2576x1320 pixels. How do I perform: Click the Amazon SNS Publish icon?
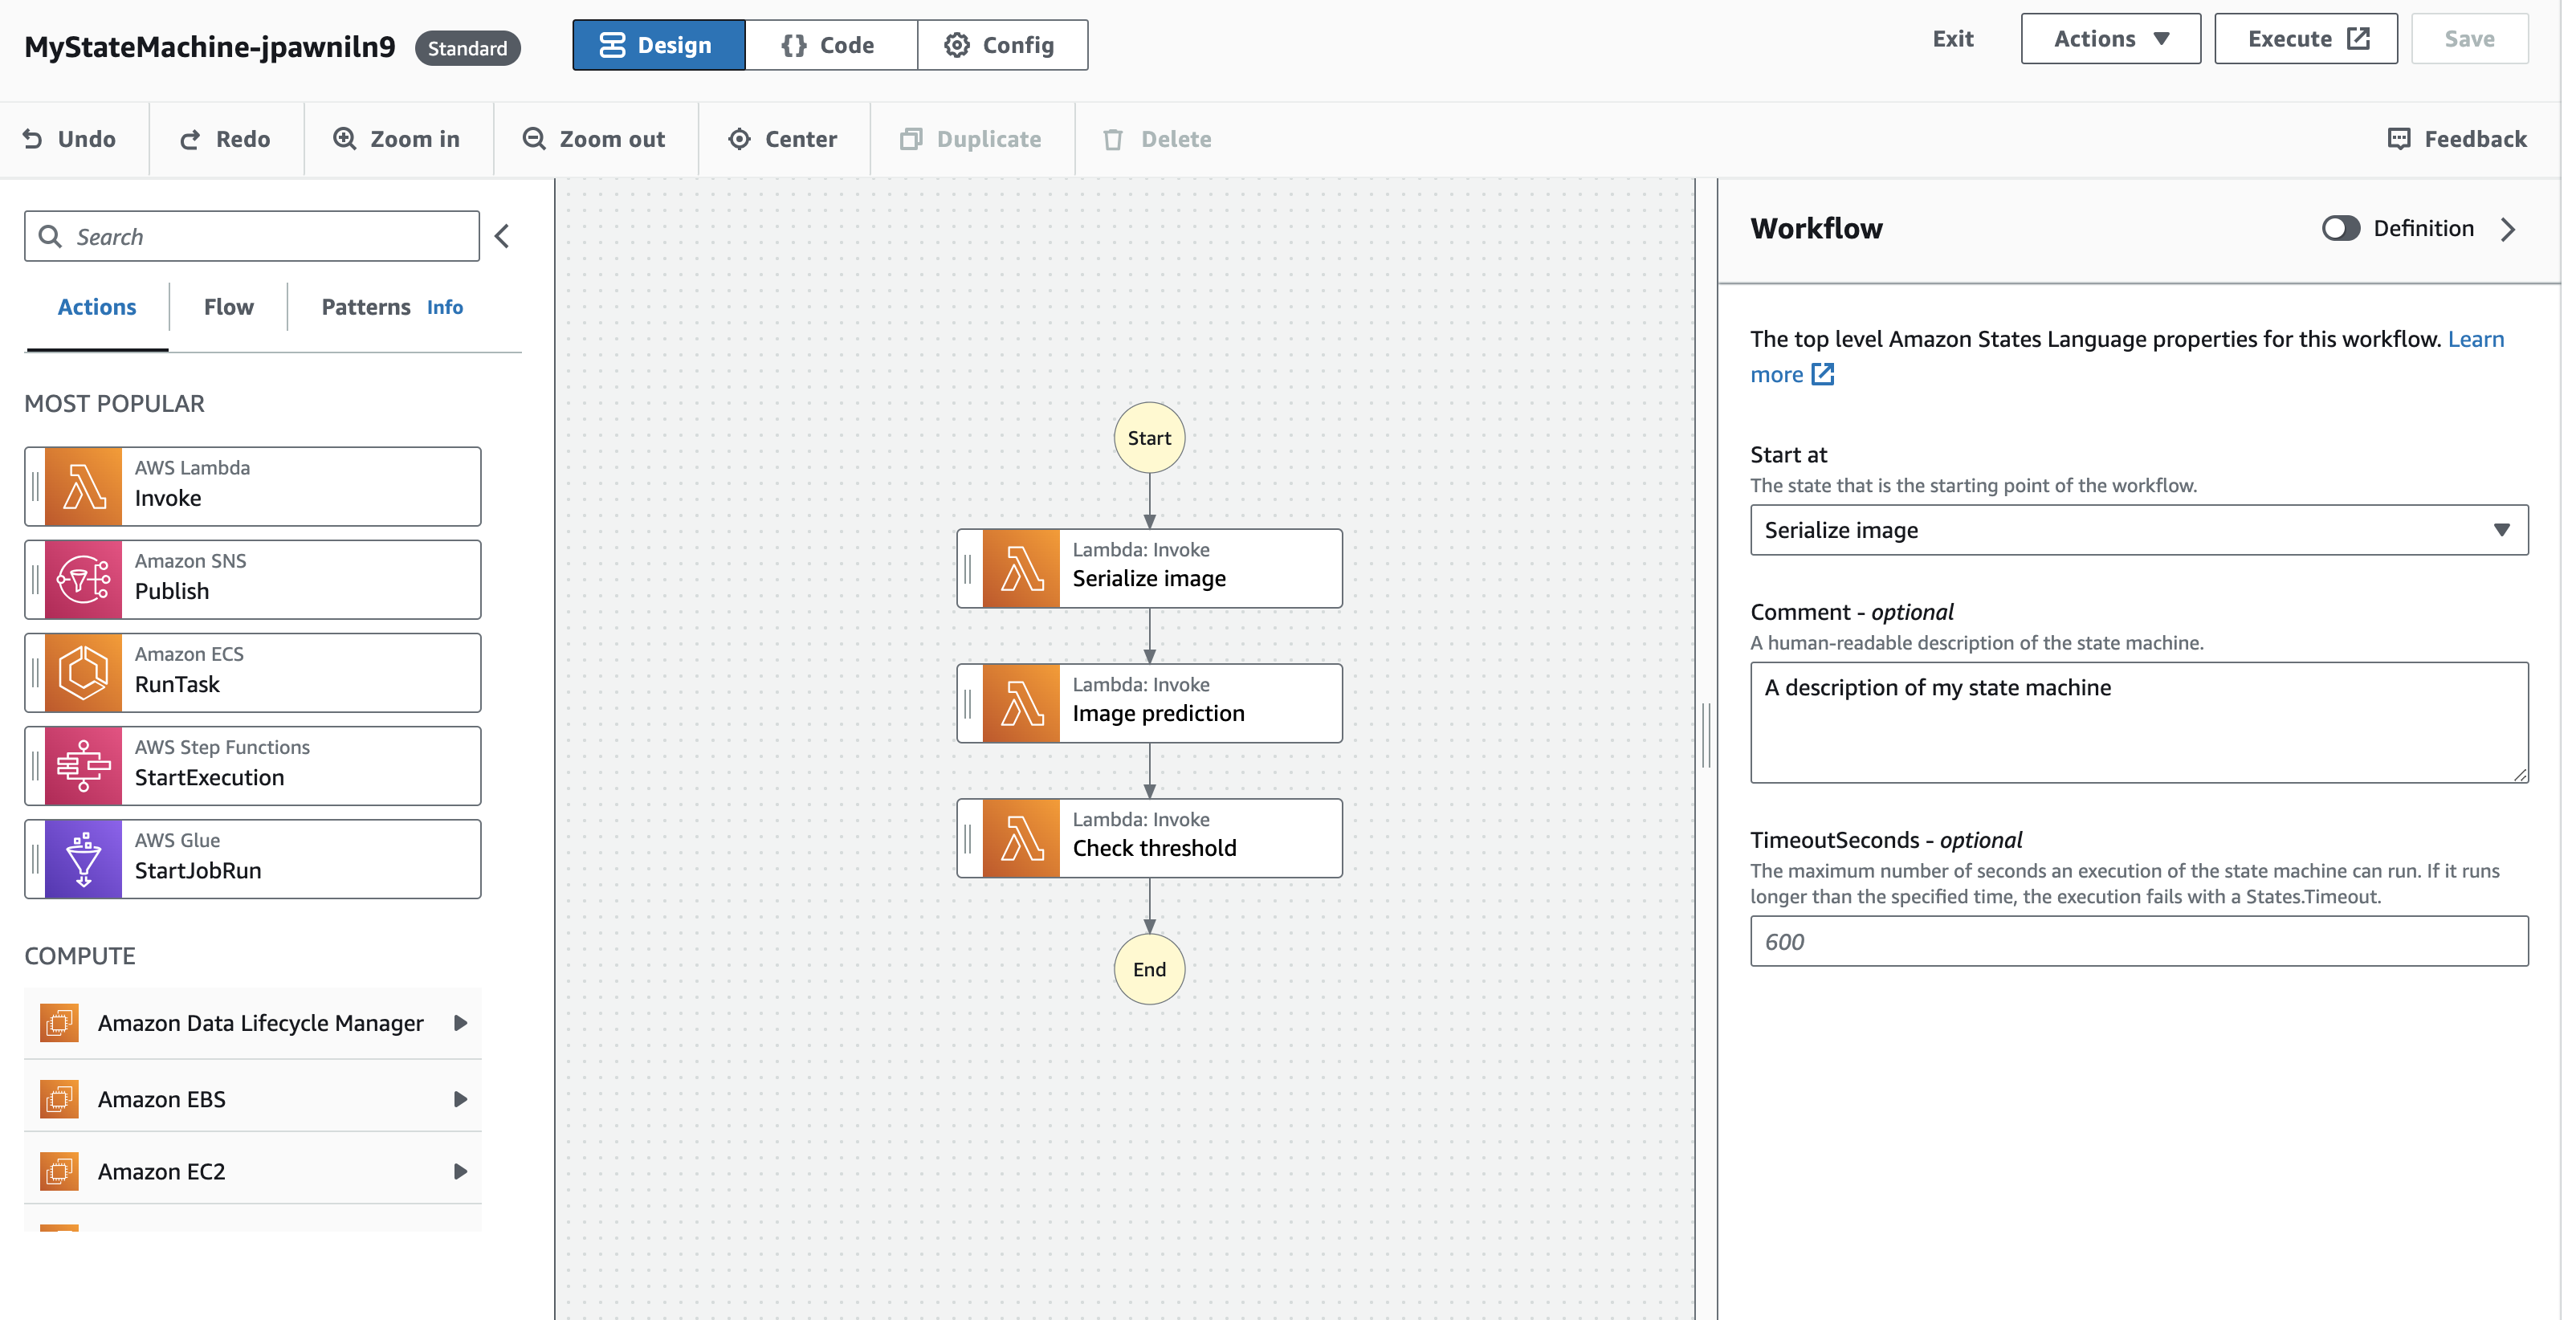83,580
